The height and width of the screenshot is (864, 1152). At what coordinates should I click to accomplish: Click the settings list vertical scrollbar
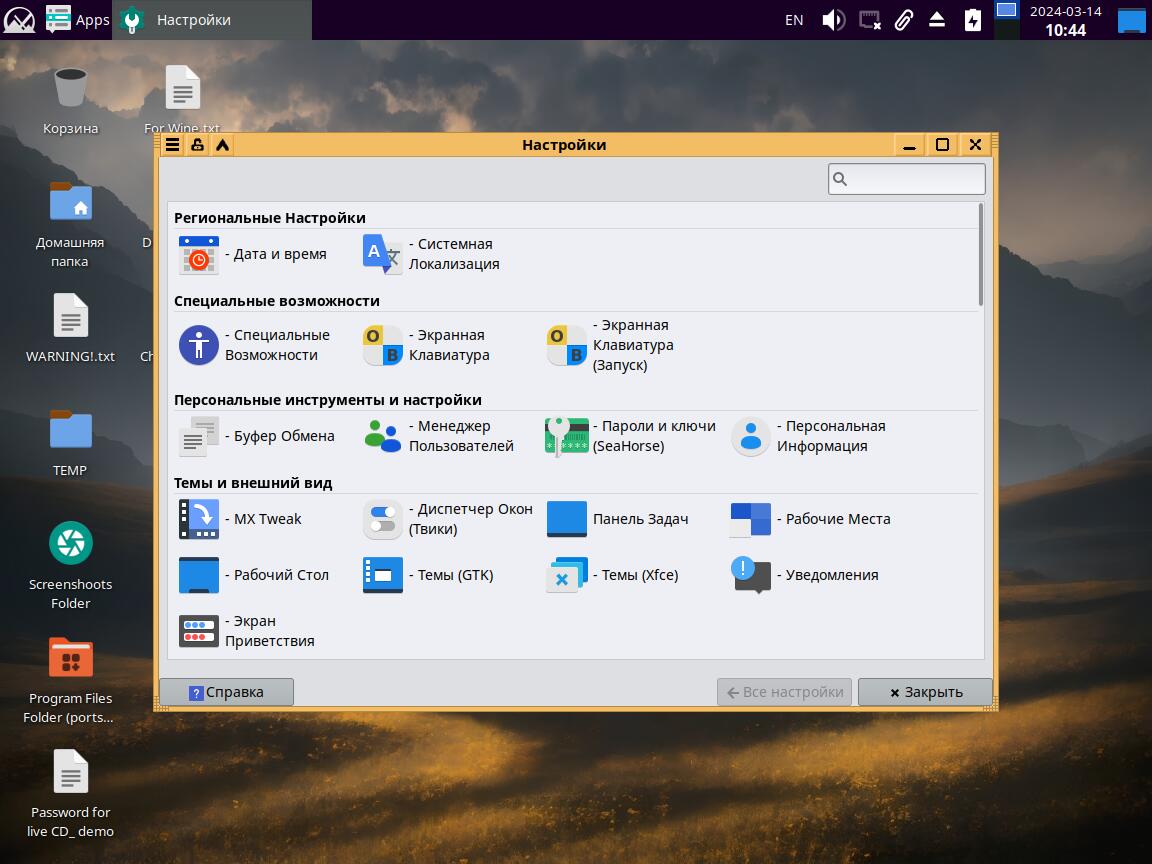tap(981, 256)
